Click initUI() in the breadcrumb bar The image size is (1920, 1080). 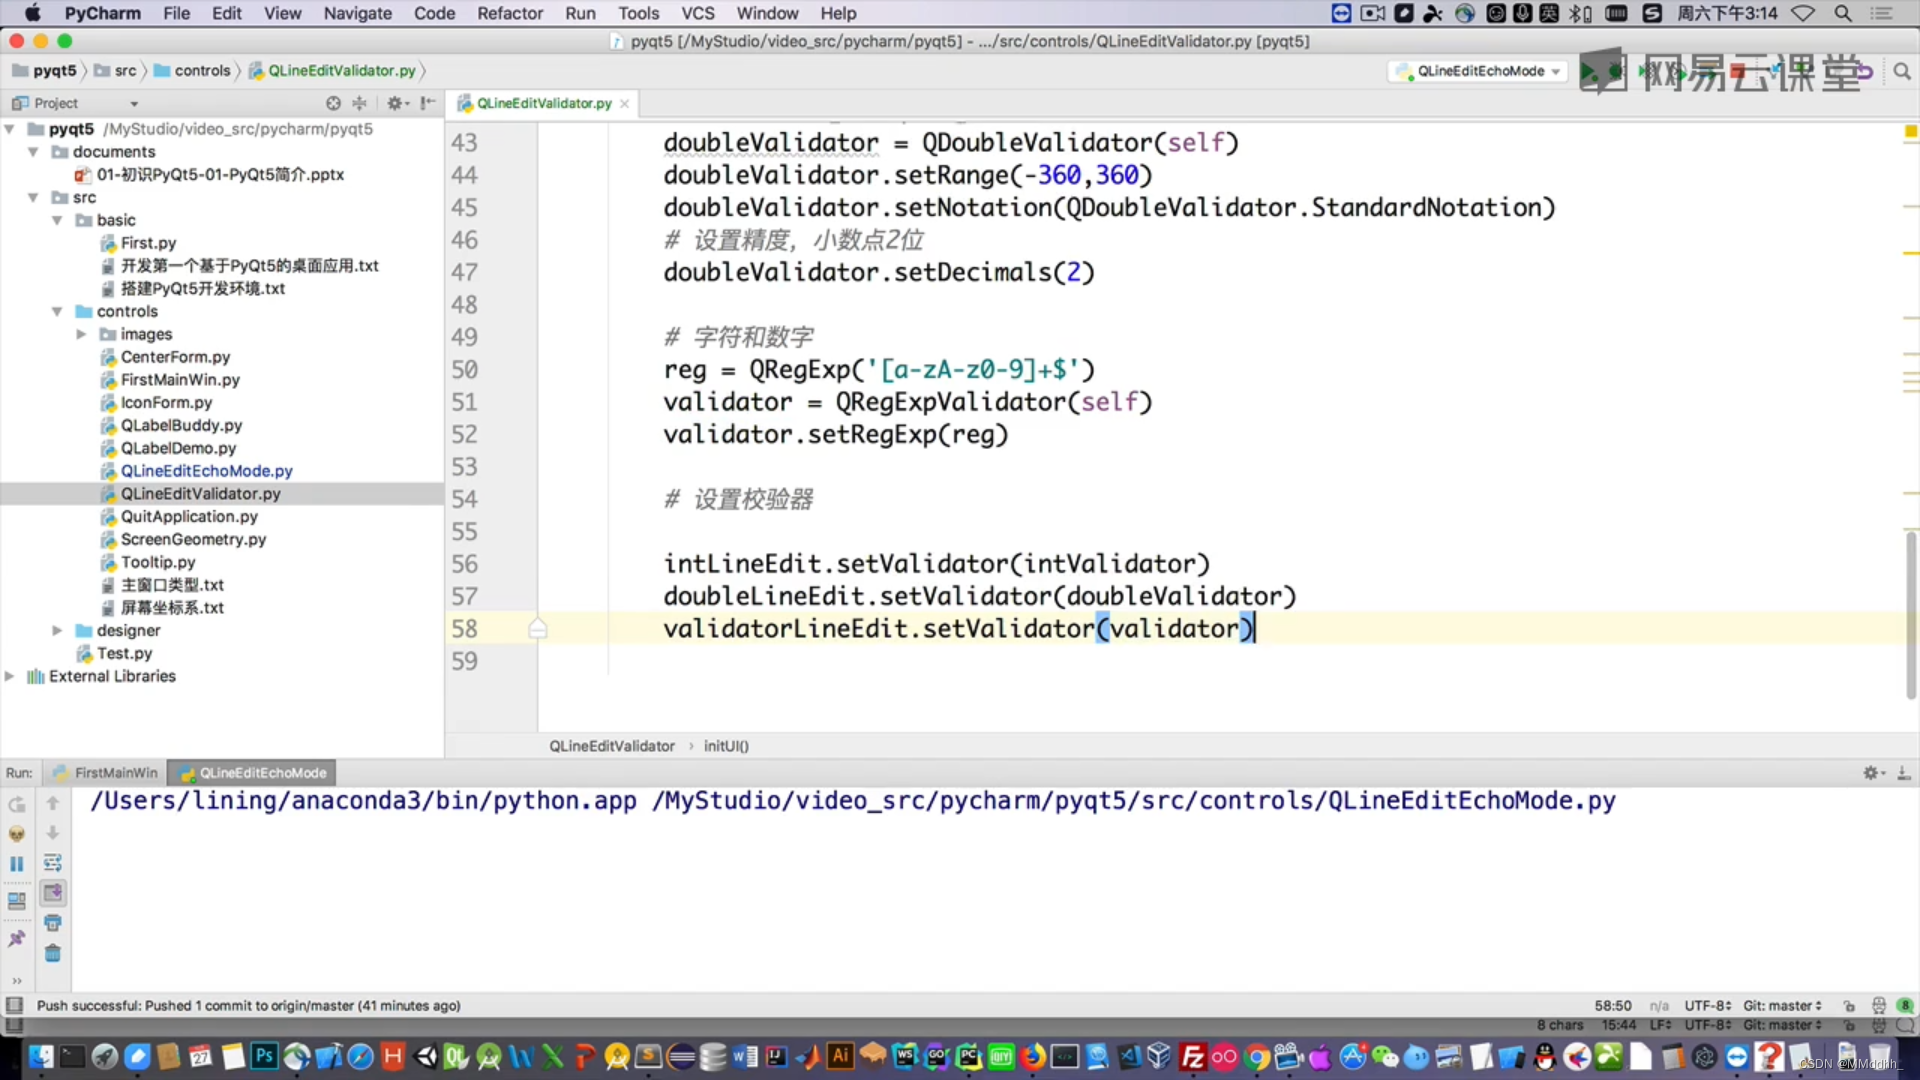[x=726, y=745]
